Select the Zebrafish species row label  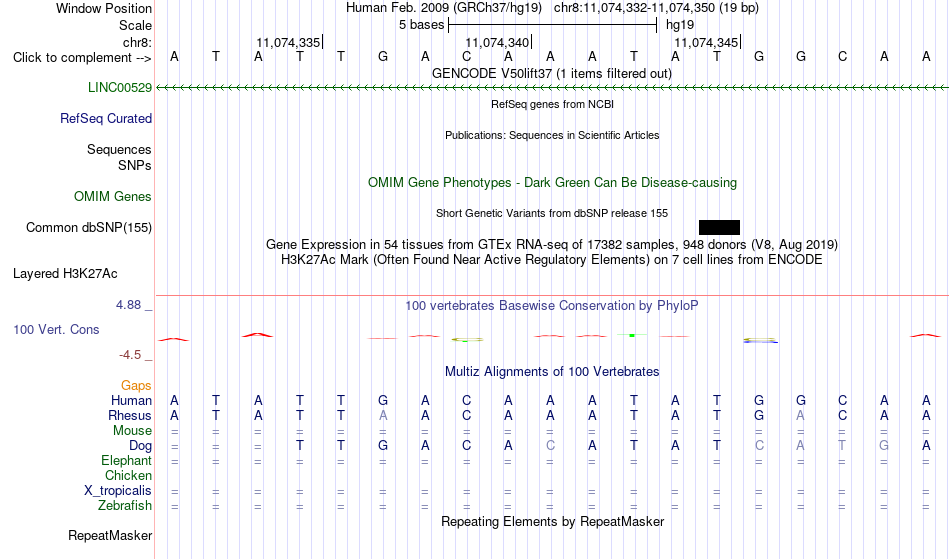point(125,505)
